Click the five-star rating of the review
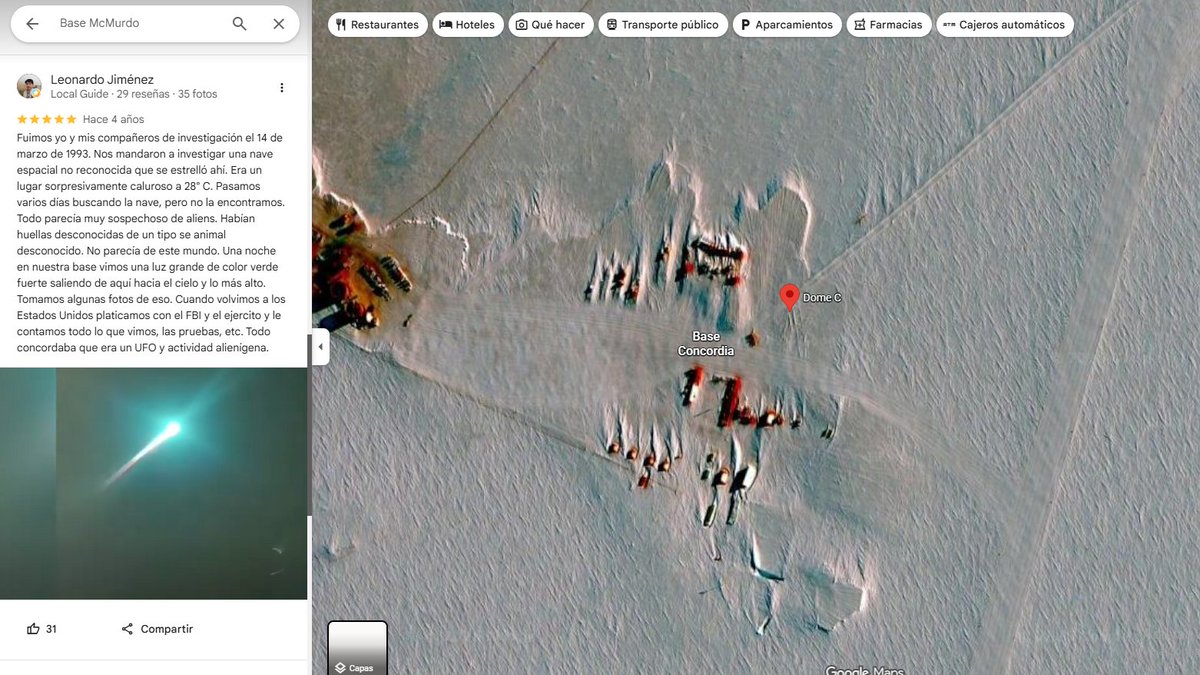 (47, 119)
